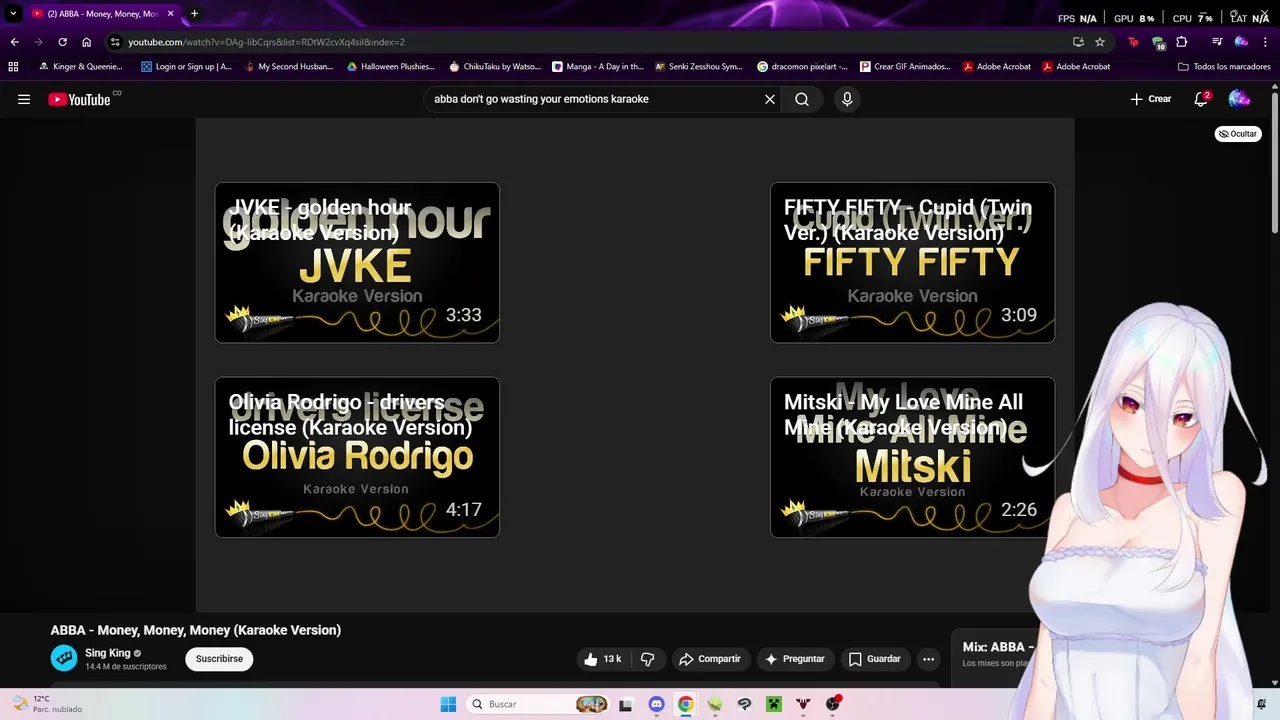Open Chrome extensions puzzle icon
The image size is (1280, 720).
point(1182,42)
